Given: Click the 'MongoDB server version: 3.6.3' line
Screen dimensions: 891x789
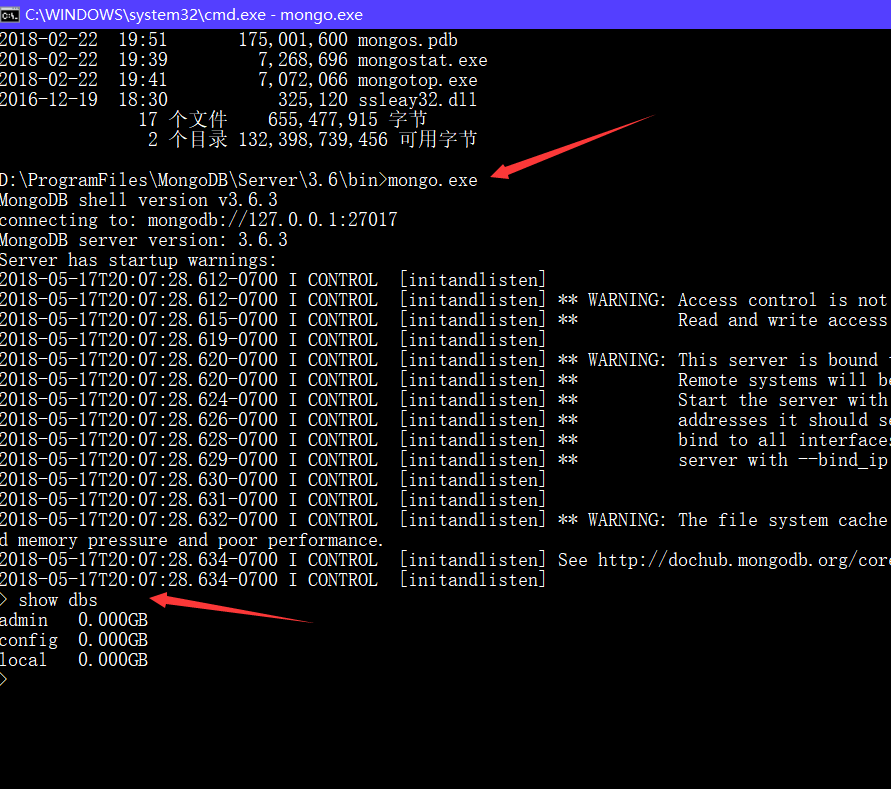Looking at the screenshot, I should 144,240.
